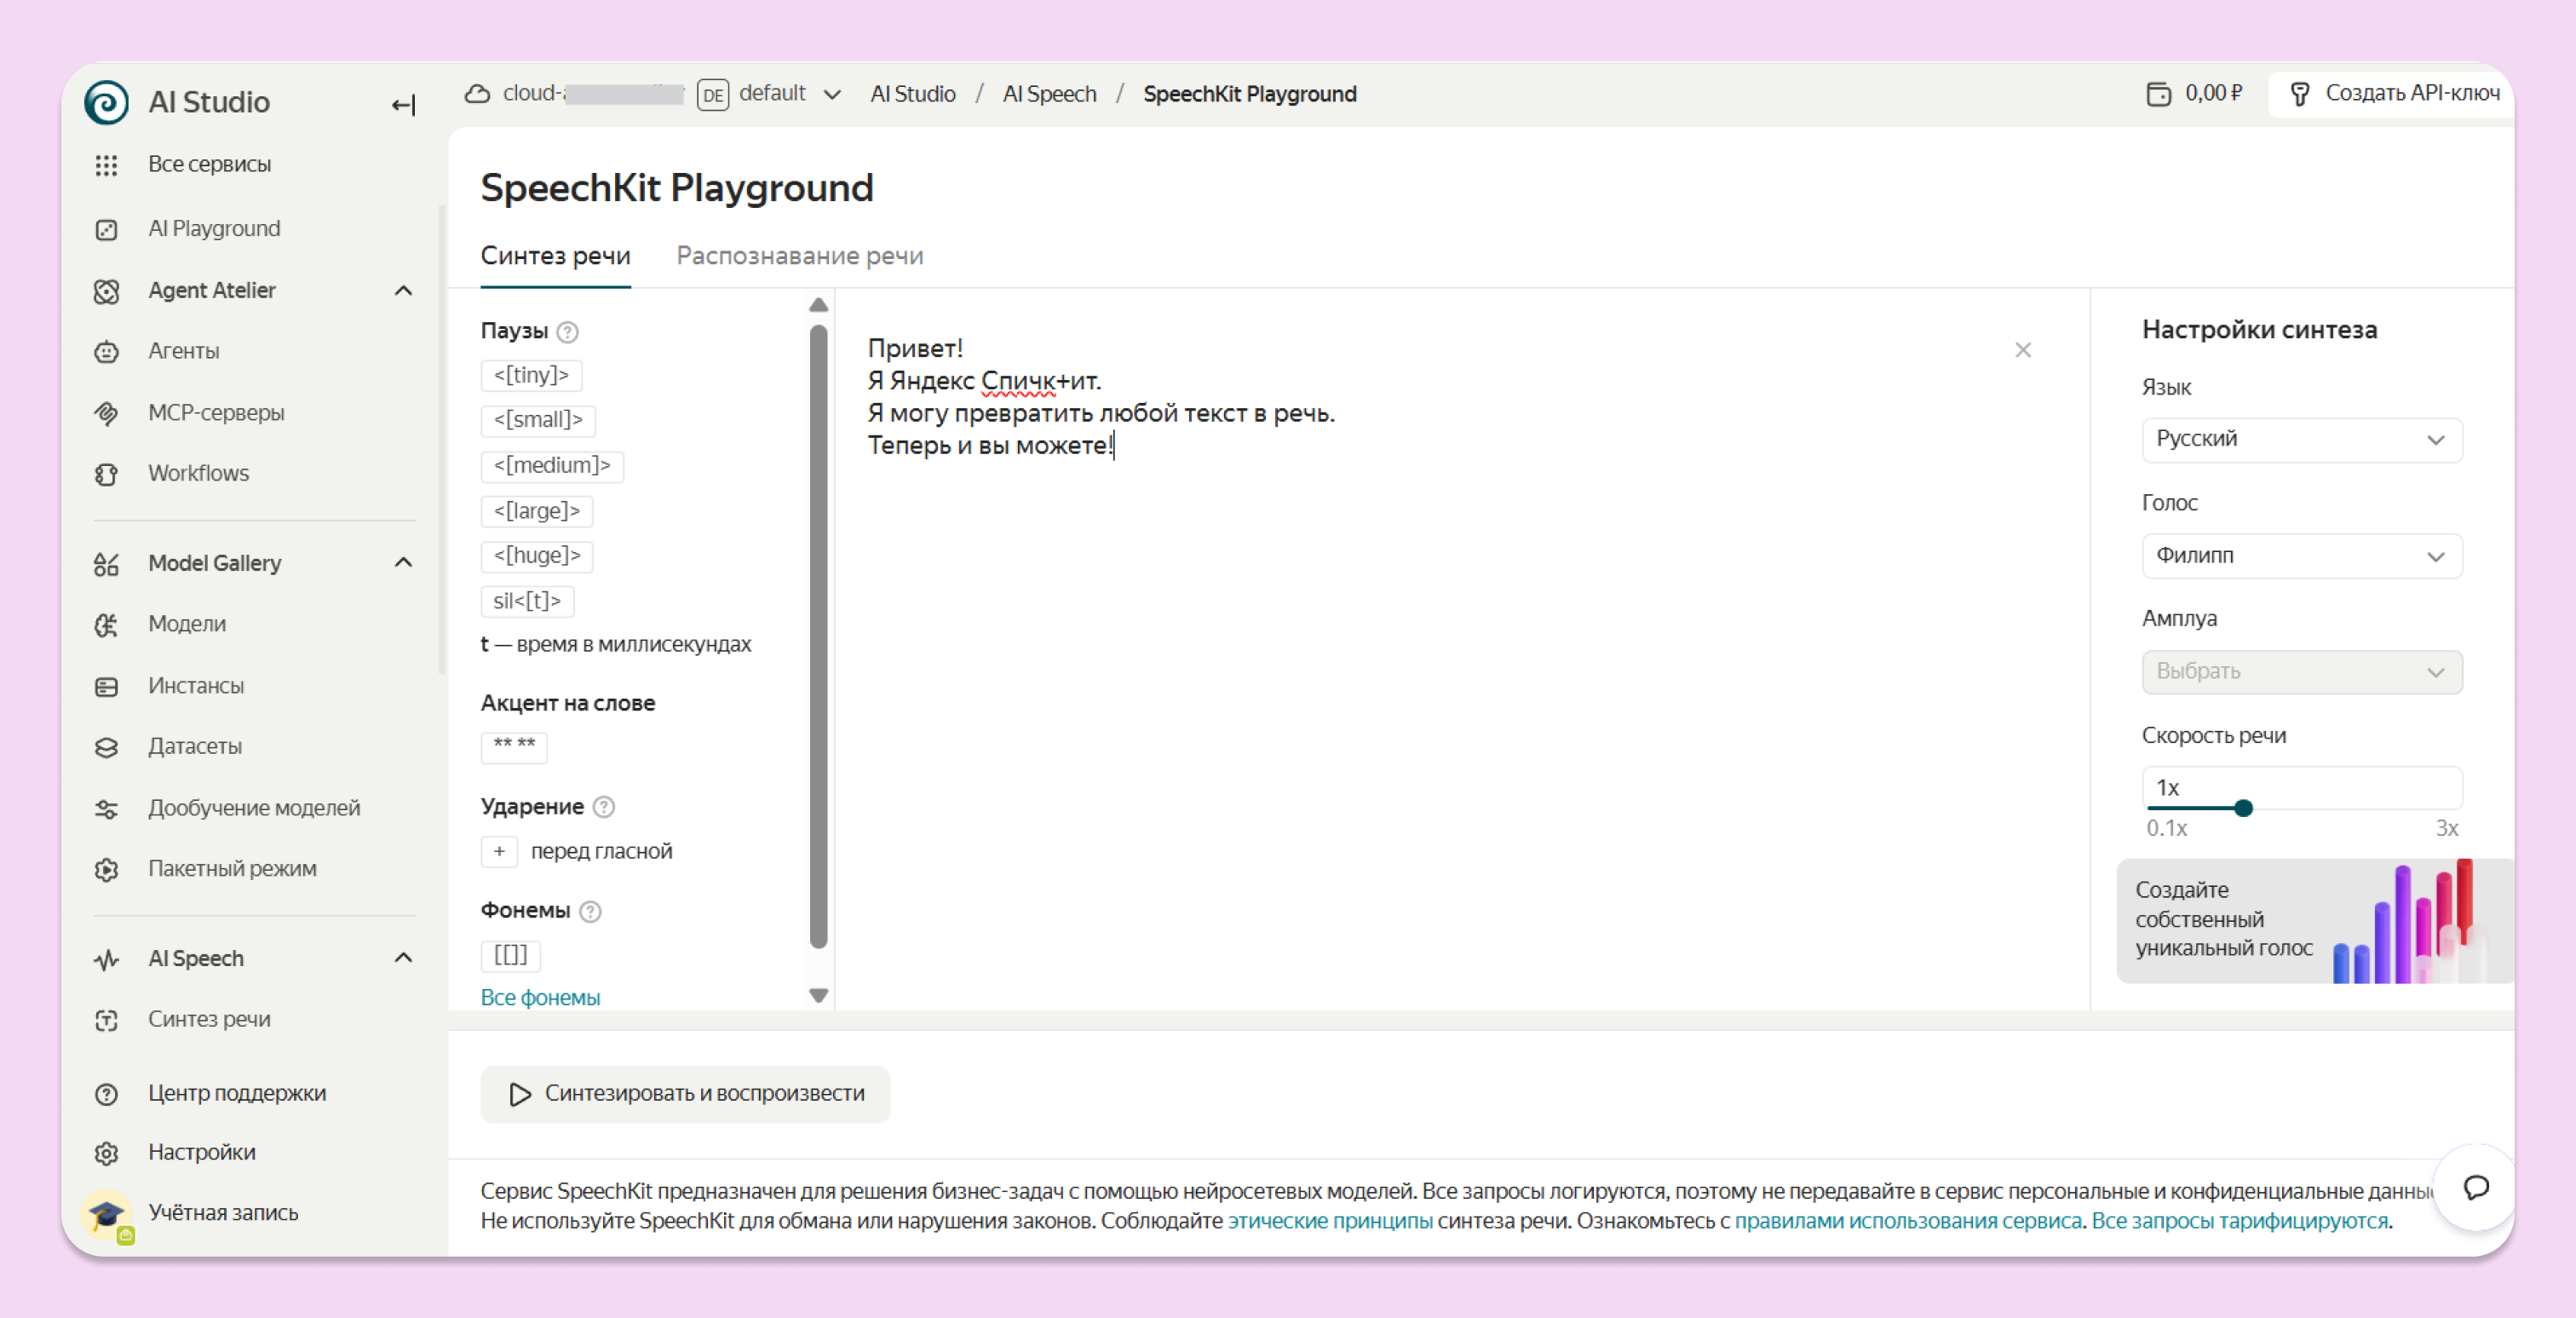The height and width of the screenshot is (1318, 2576).
Task: Open the Все сервисы grid icon
Action: 106,165
